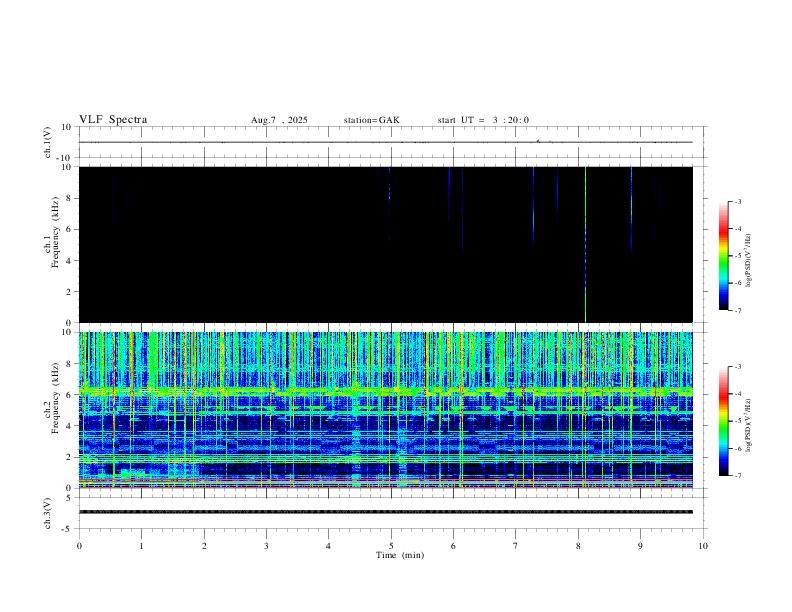Image resolution: width=792 pixels, height=612 pixels.
Task: Click time axis tick label '3'
Action: (266, 546)
